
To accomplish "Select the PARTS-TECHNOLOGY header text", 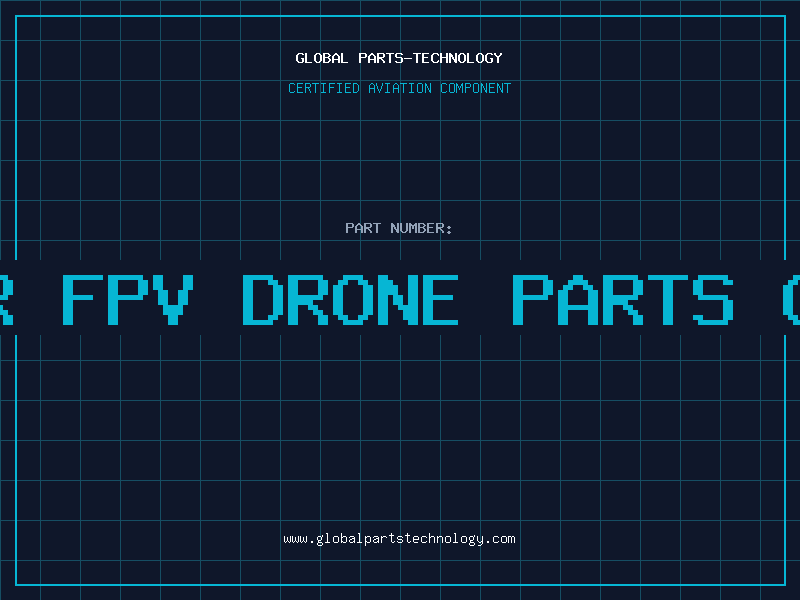I will 430,58.
